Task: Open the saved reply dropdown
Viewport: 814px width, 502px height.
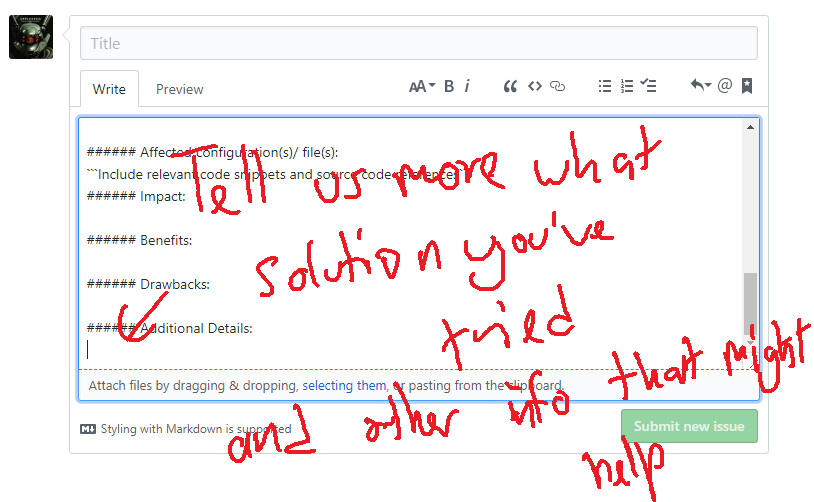Action: (x=700, y=85)
